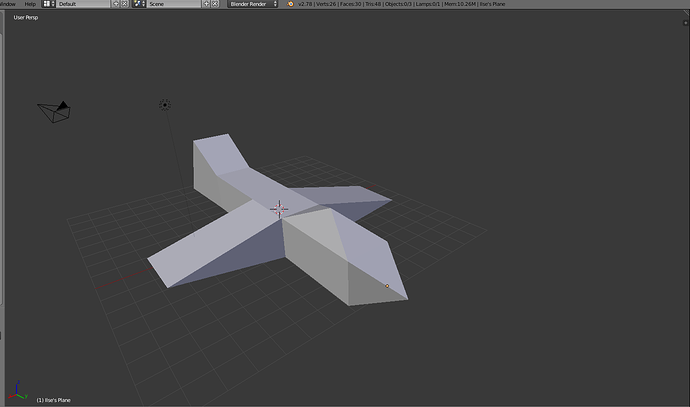Click the Verts:26 statistic in header

pyautogui.click(x=326, y=4)
